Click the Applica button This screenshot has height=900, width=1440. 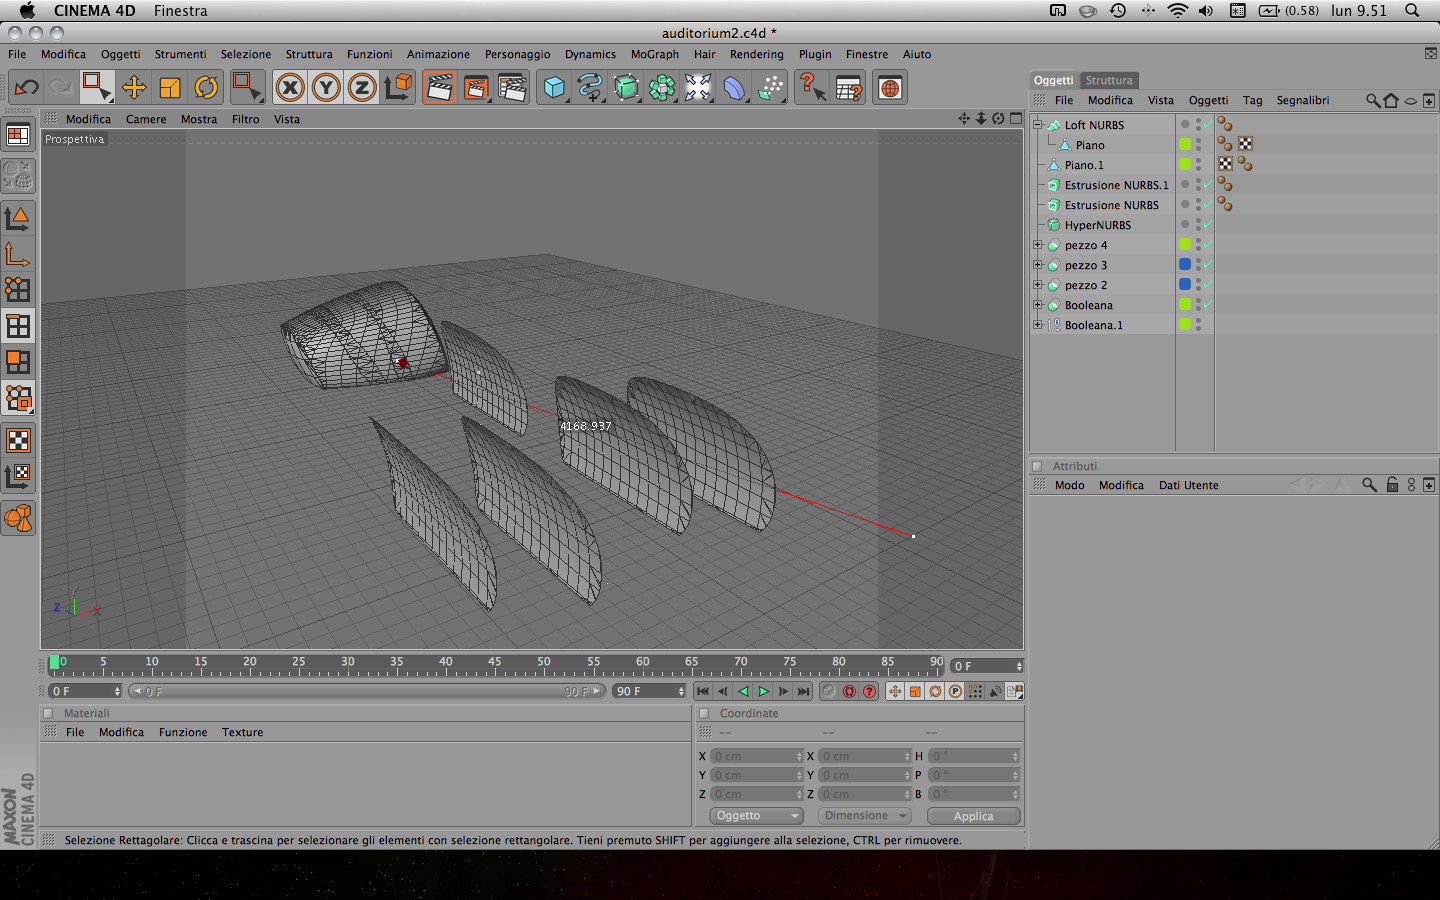[973, 816]
